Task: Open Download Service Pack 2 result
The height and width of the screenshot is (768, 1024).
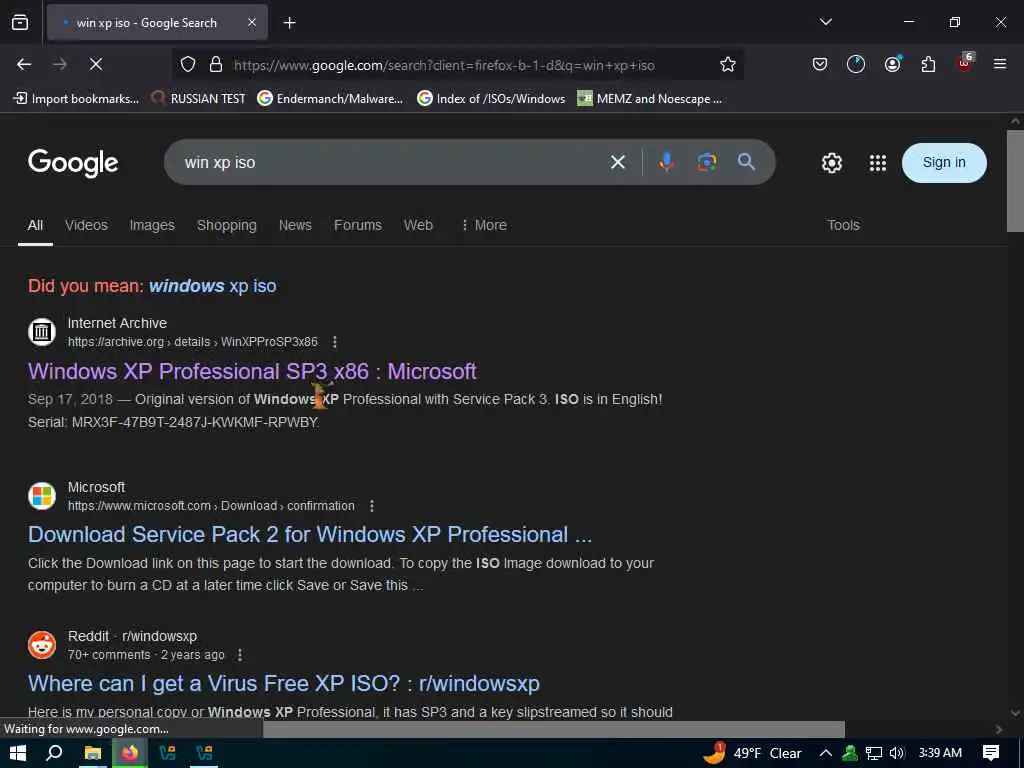Action: pyautogui.click(x=310, y=535)
